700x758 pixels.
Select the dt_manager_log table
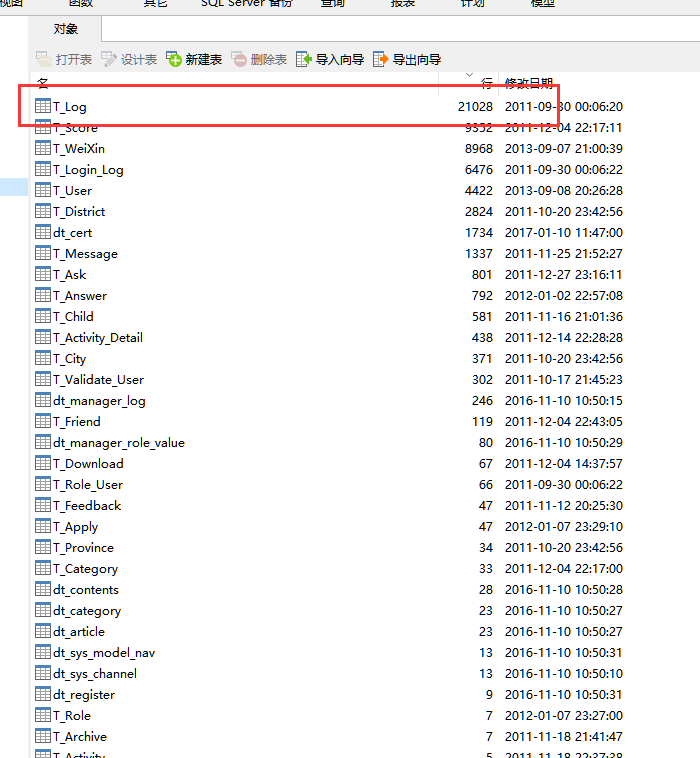coord(99,400)
